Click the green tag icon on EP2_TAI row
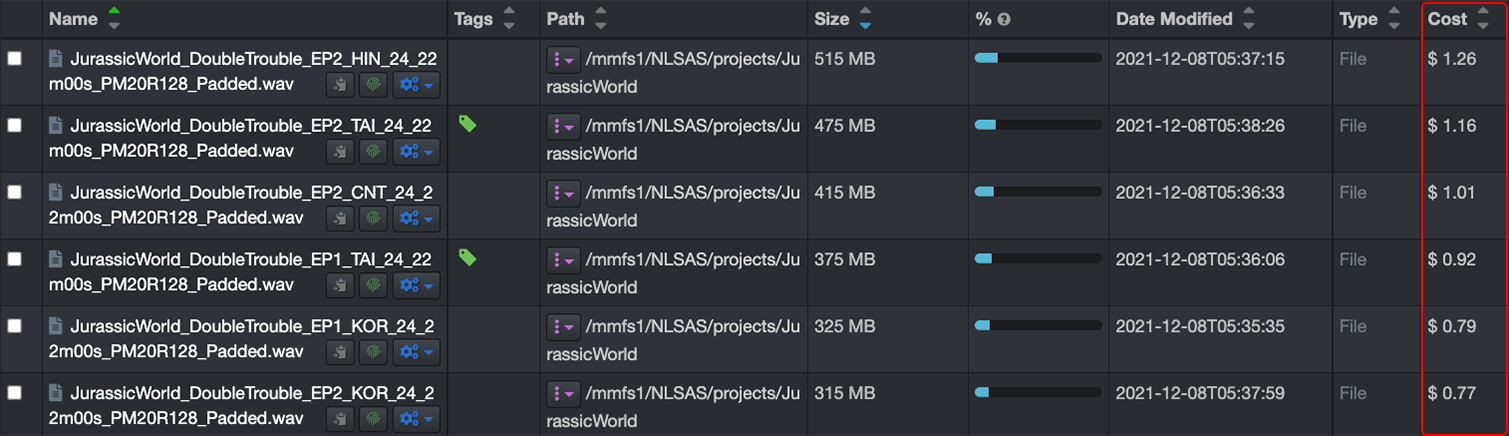The width and height of the screenshot is (1509, 436). (467, 123)
